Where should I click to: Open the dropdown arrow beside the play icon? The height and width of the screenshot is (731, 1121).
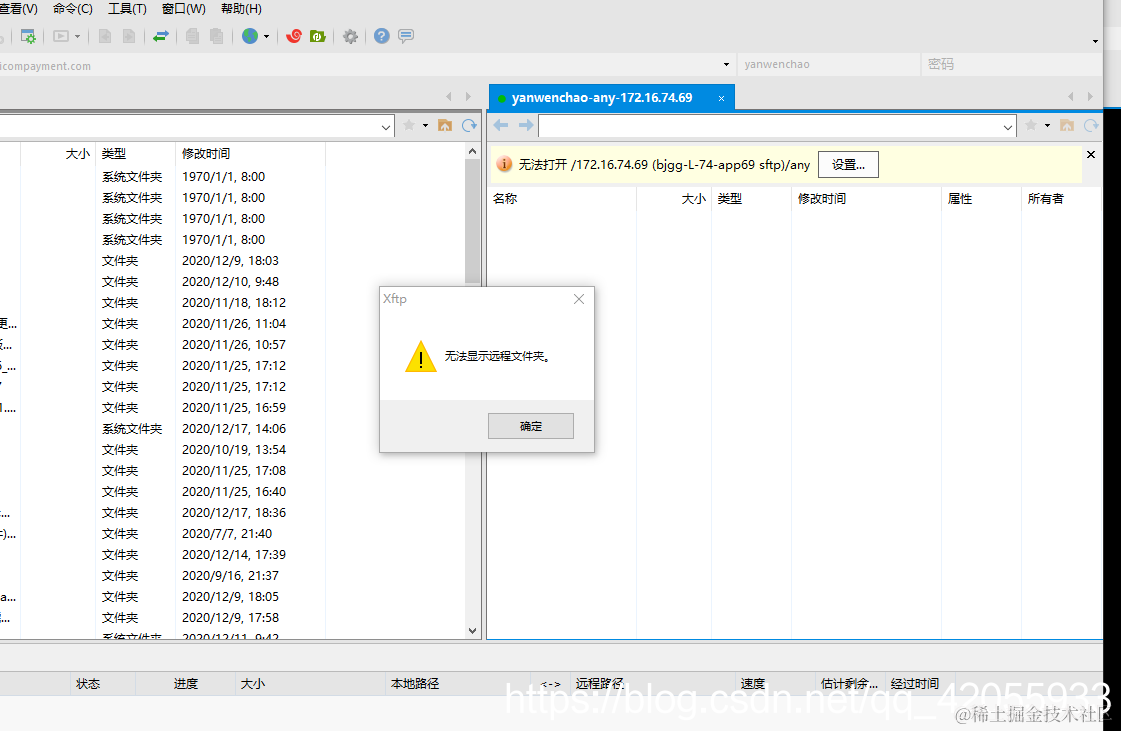77,36
